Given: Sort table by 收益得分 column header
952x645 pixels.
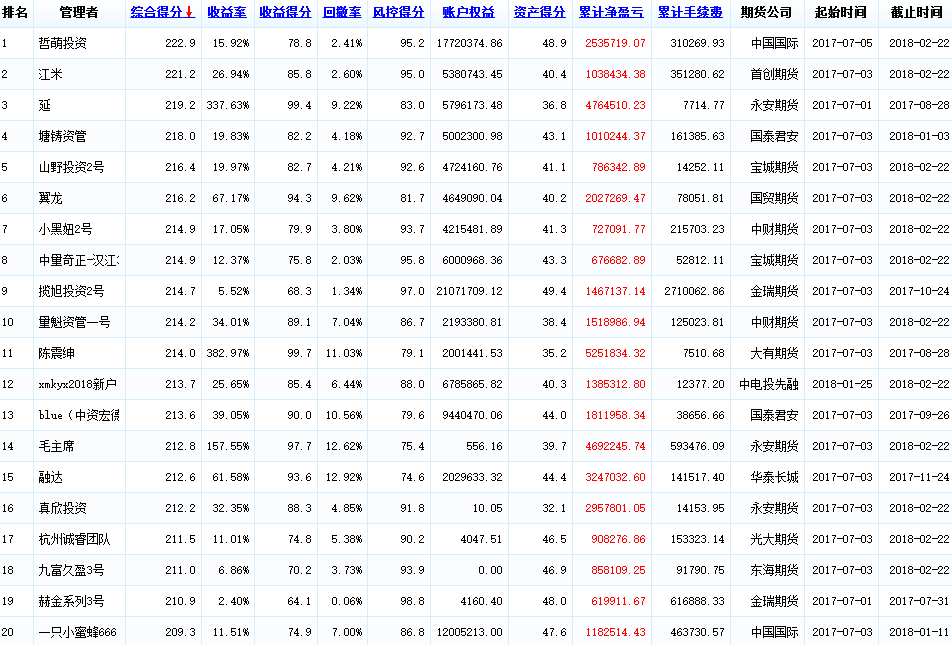Looking at the screenshot, I should pos(284,13).
